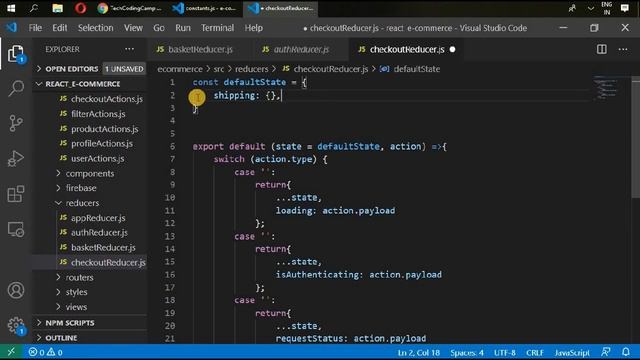The image size is (640, 360).
Task: Click unsaved dot on checkoutReducer.js tab
Action: [x=452, y=49]
